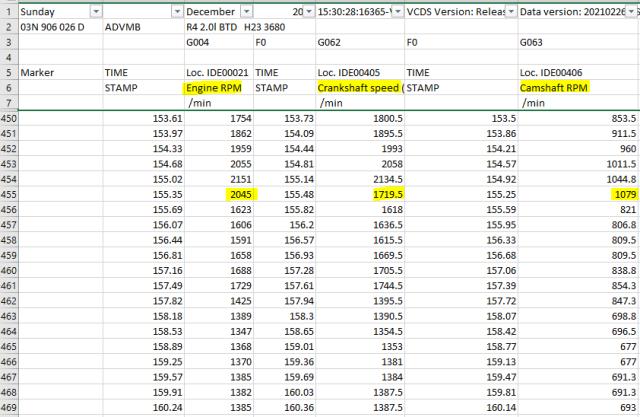Click the Marker cell in row 5
Image resolution: width=640 pixels, height=417 pixels.
[x=59, y=73]
